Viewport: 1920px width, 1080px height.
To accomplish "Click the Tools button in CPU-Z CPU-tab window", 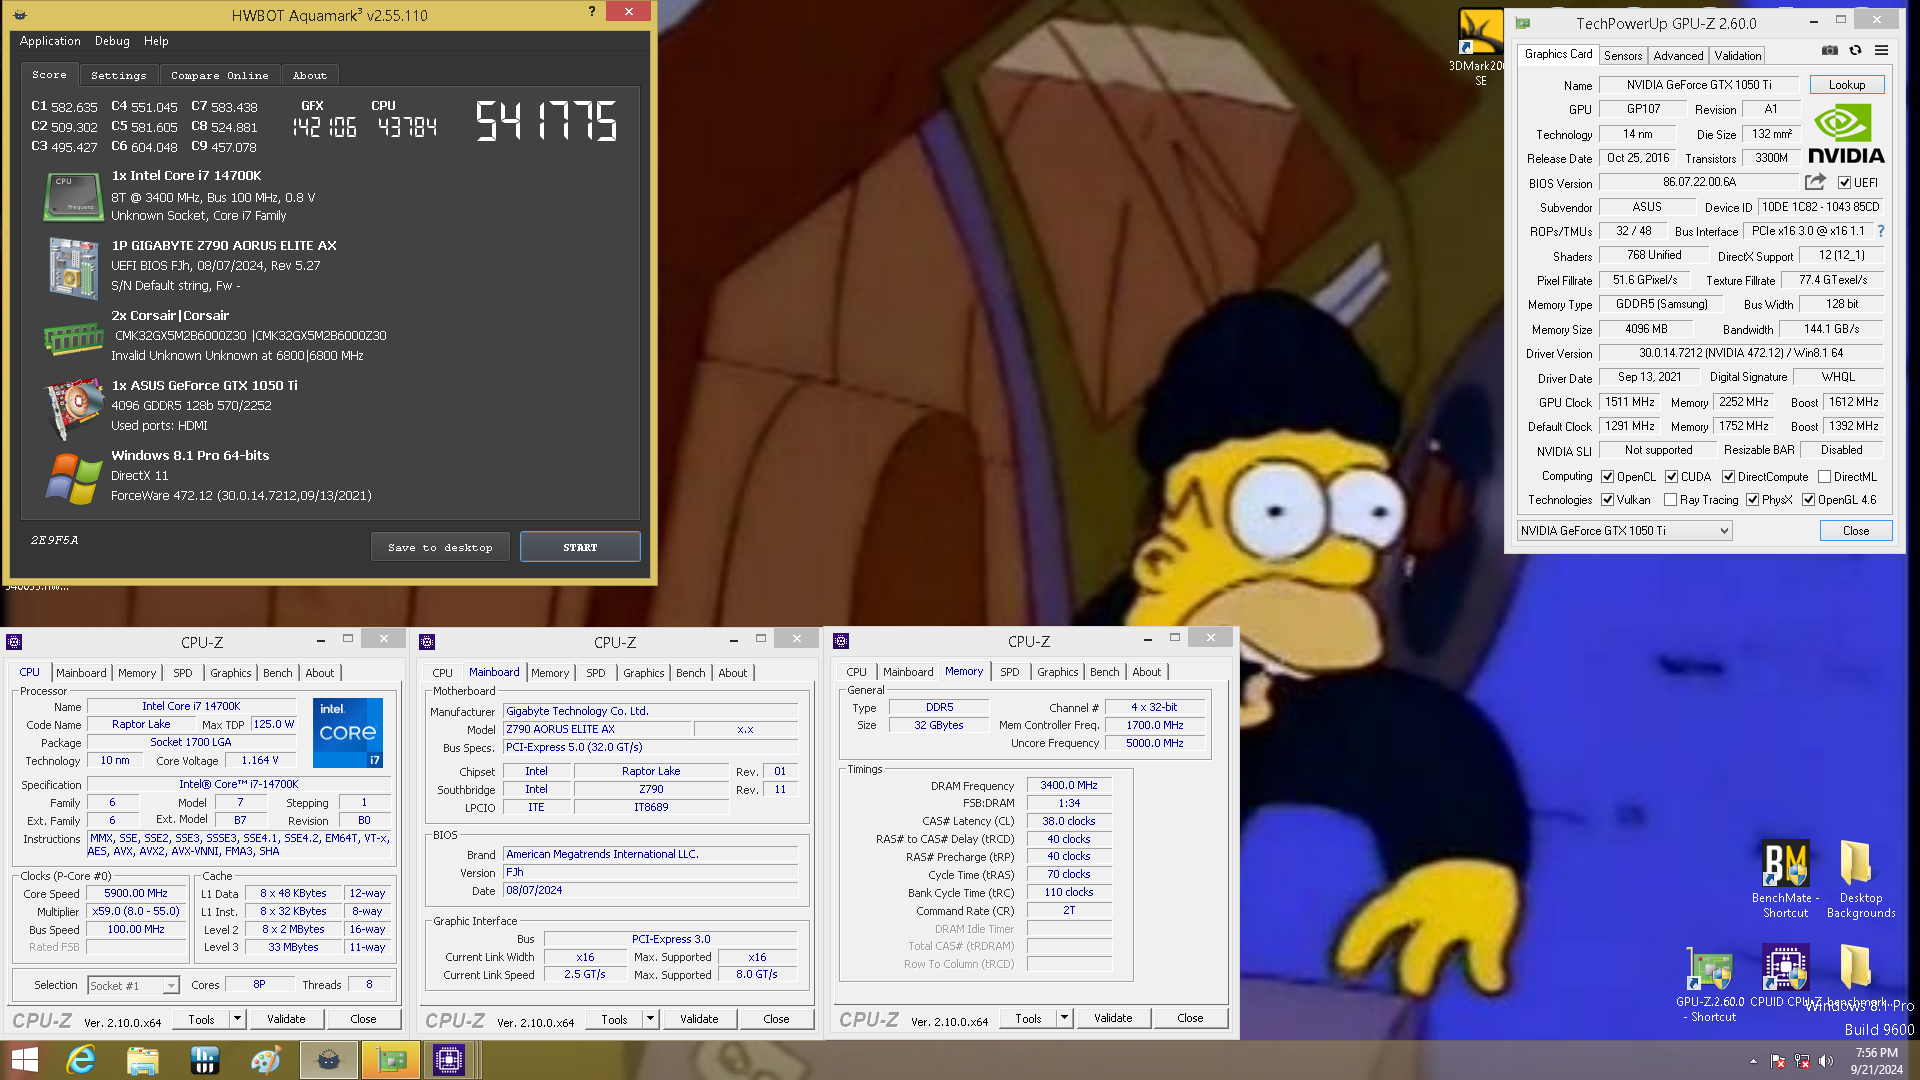I will [202, 1019].
